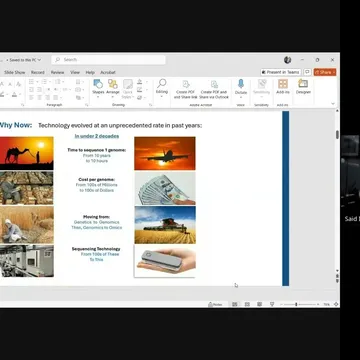Open the Sensitivity option
The image size is (360, 360).
[261, 87]
